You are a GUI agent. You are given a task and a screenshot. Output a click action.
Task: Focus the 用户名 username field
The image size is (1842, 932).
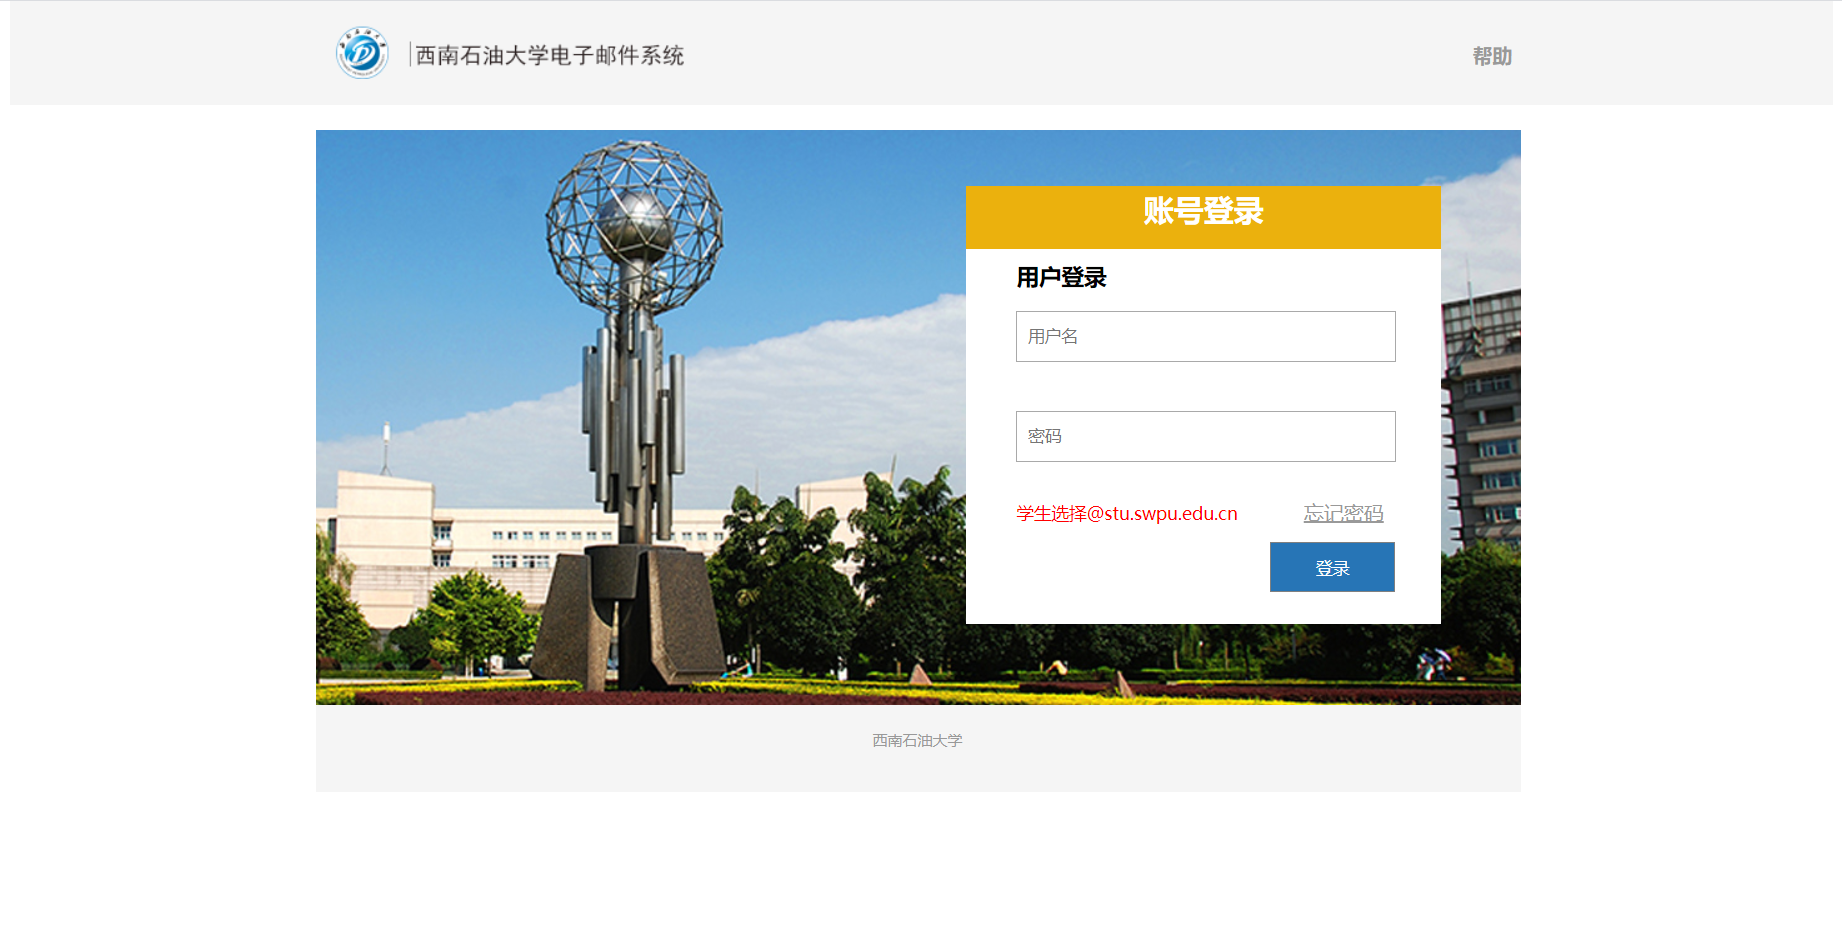[x=1205, y=336]
